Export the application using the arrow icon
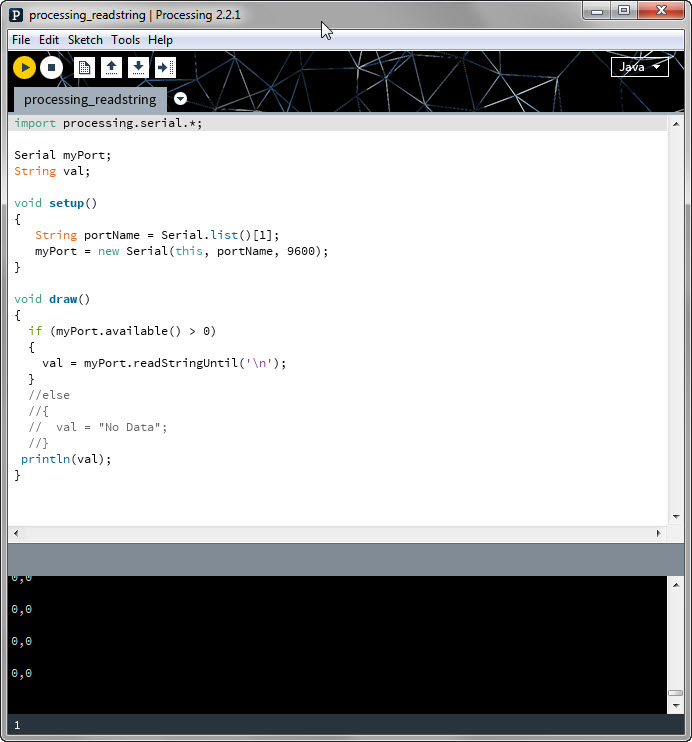This screenshot has height=742, width=692. tap(165, 68)
